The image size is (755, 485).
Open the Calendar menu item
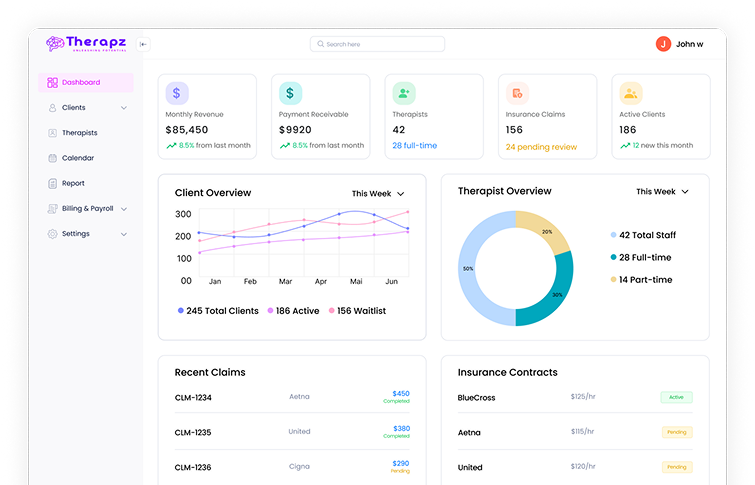(x=77, y=158)
